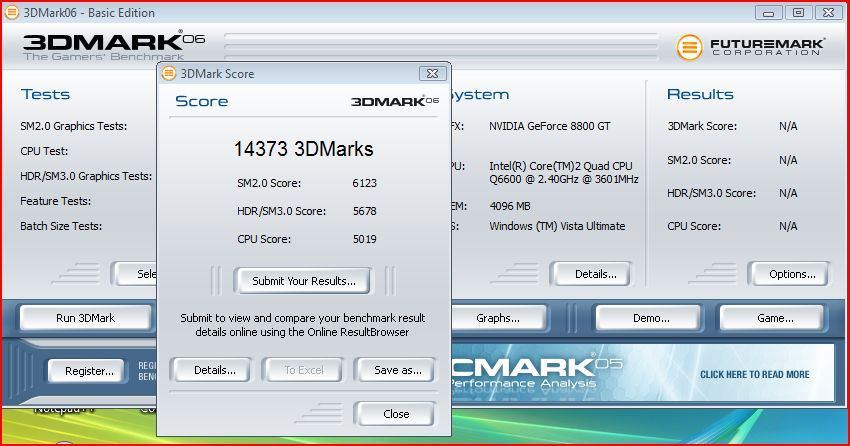Image resolution: width=850 pixels, height=446 pixels.
Task: Click the 3DMARK06 logo in main window
Action: tap(114, 46)
